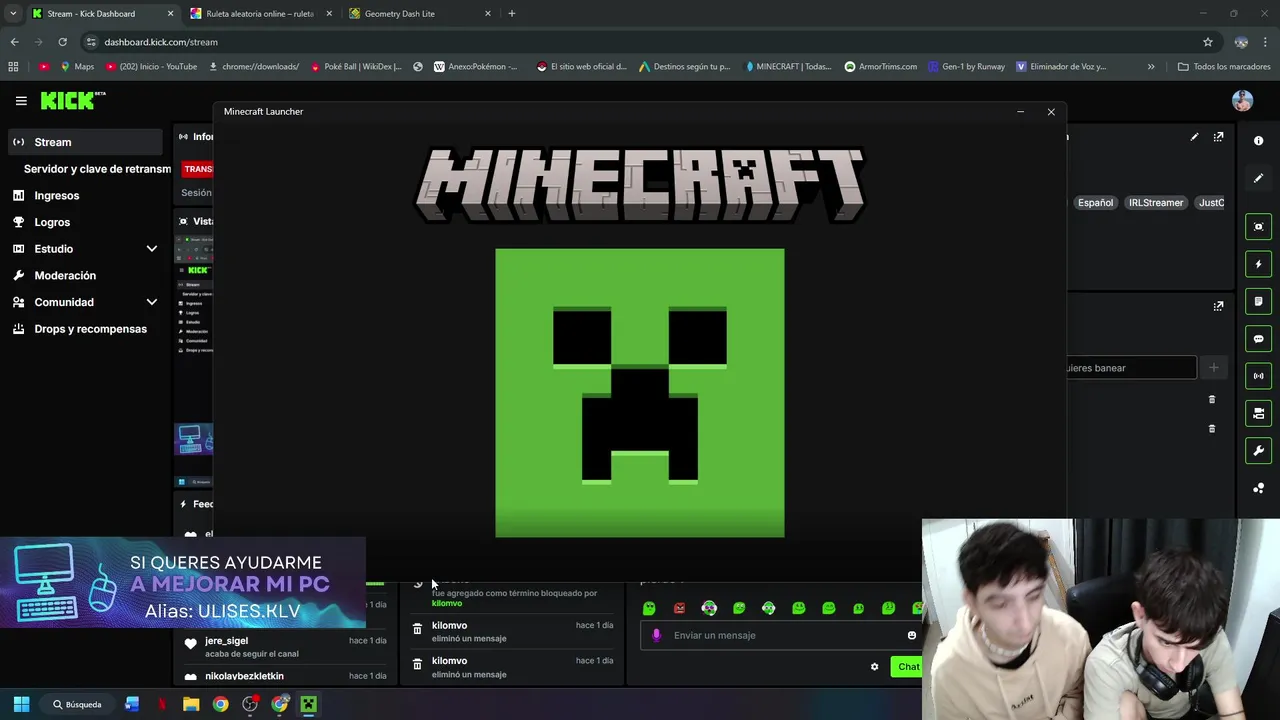This screenshot has width=1280, height=720.
Task: Switch to Geometry Dash Lite tab
Action: point(420,14)
